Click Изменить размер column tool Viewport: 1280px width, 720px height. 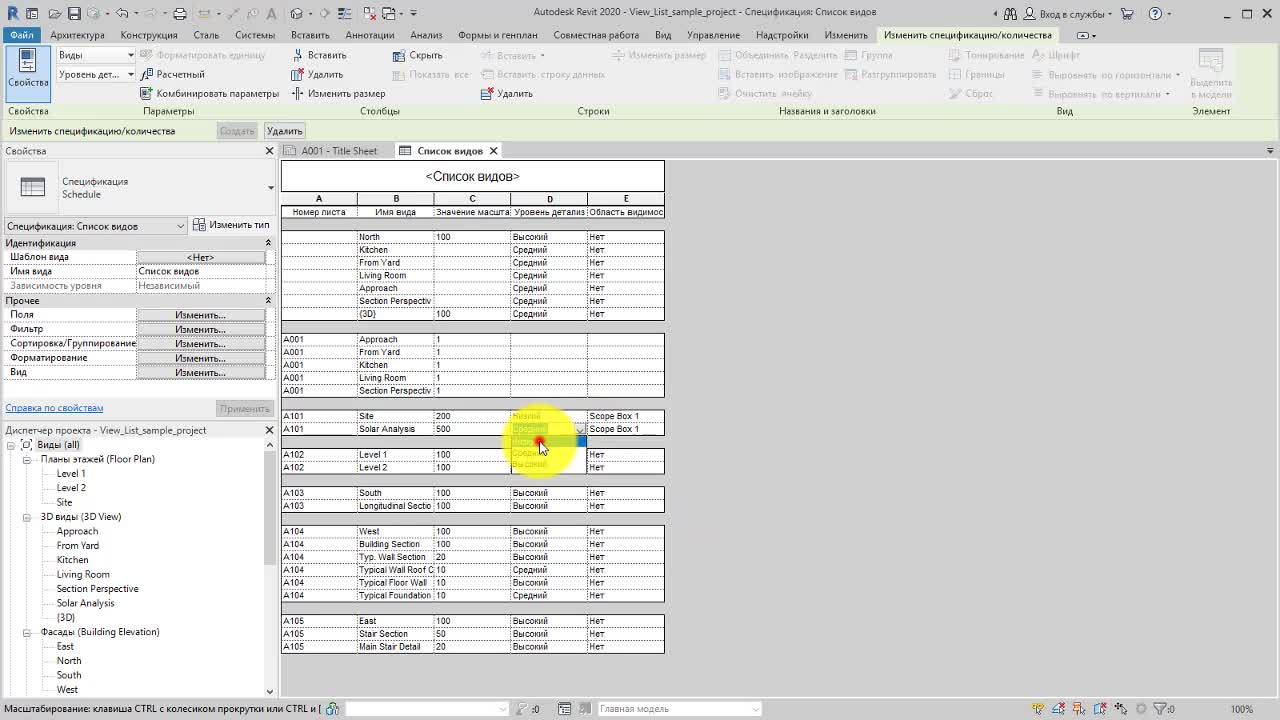338,93
